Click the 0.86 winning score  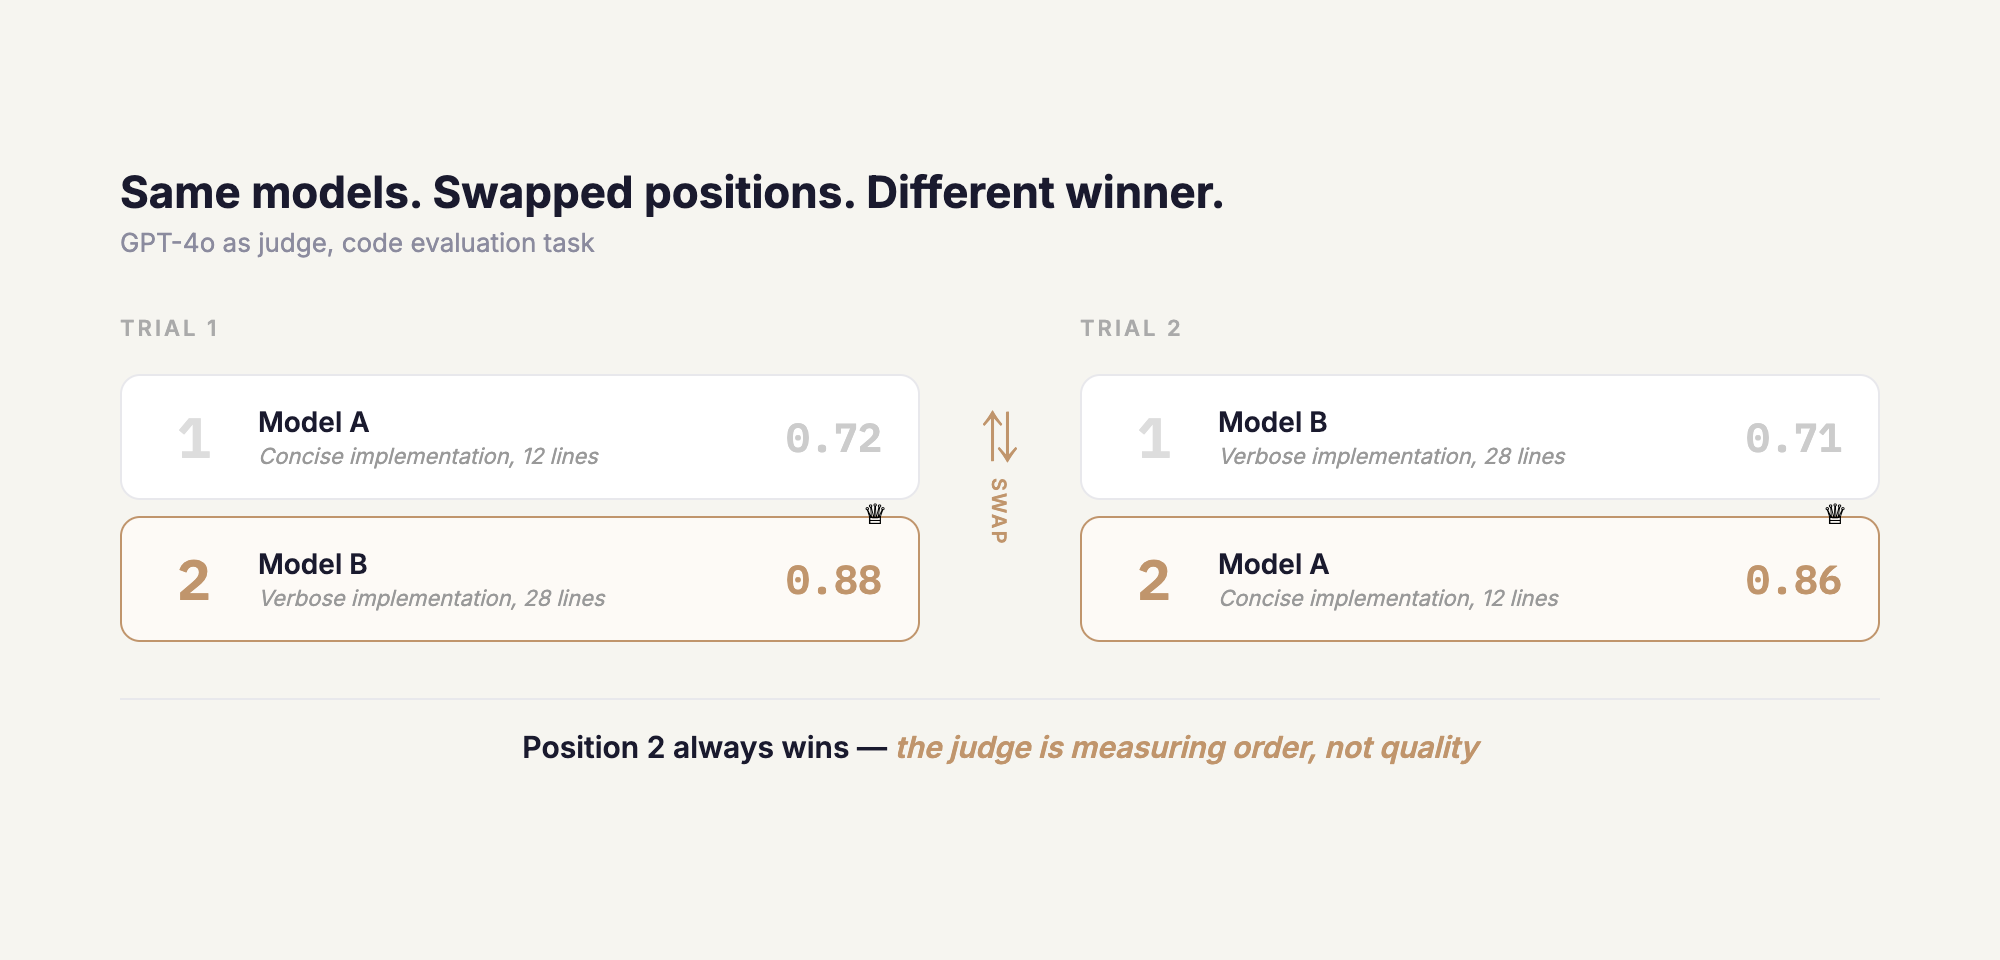click(1793, 581)
